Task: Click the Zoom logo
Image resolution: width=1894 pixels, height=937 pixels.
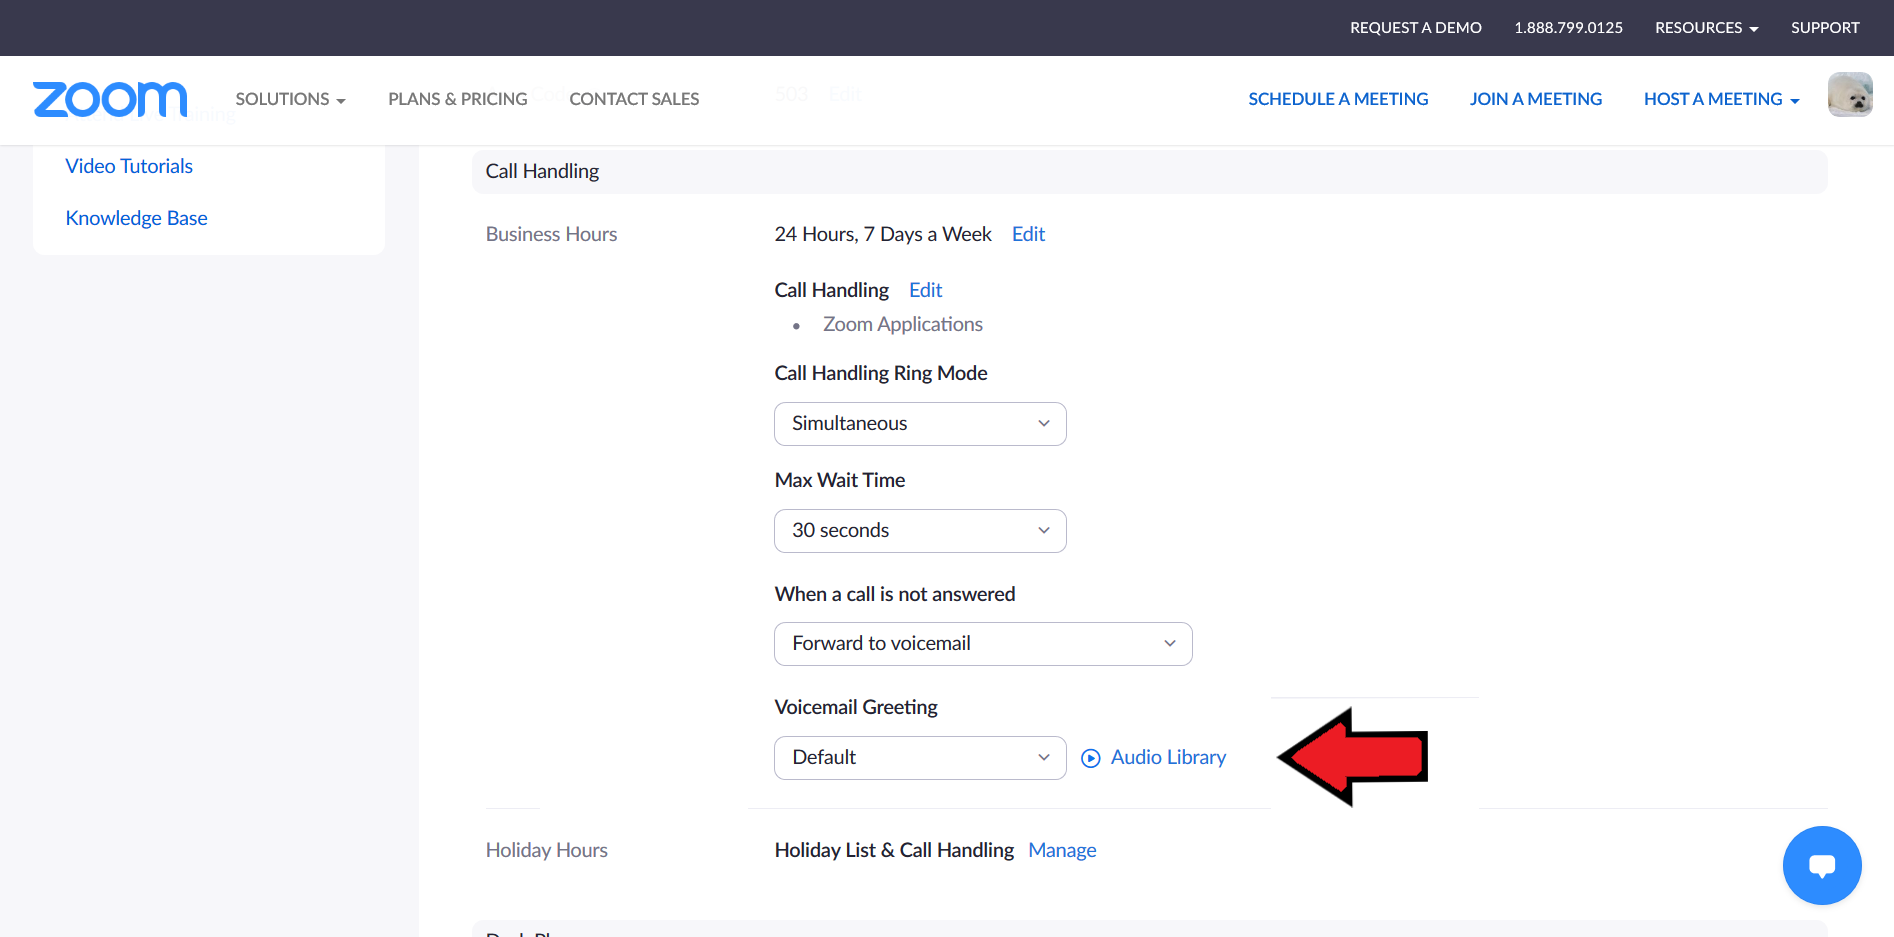Action: 110,99
